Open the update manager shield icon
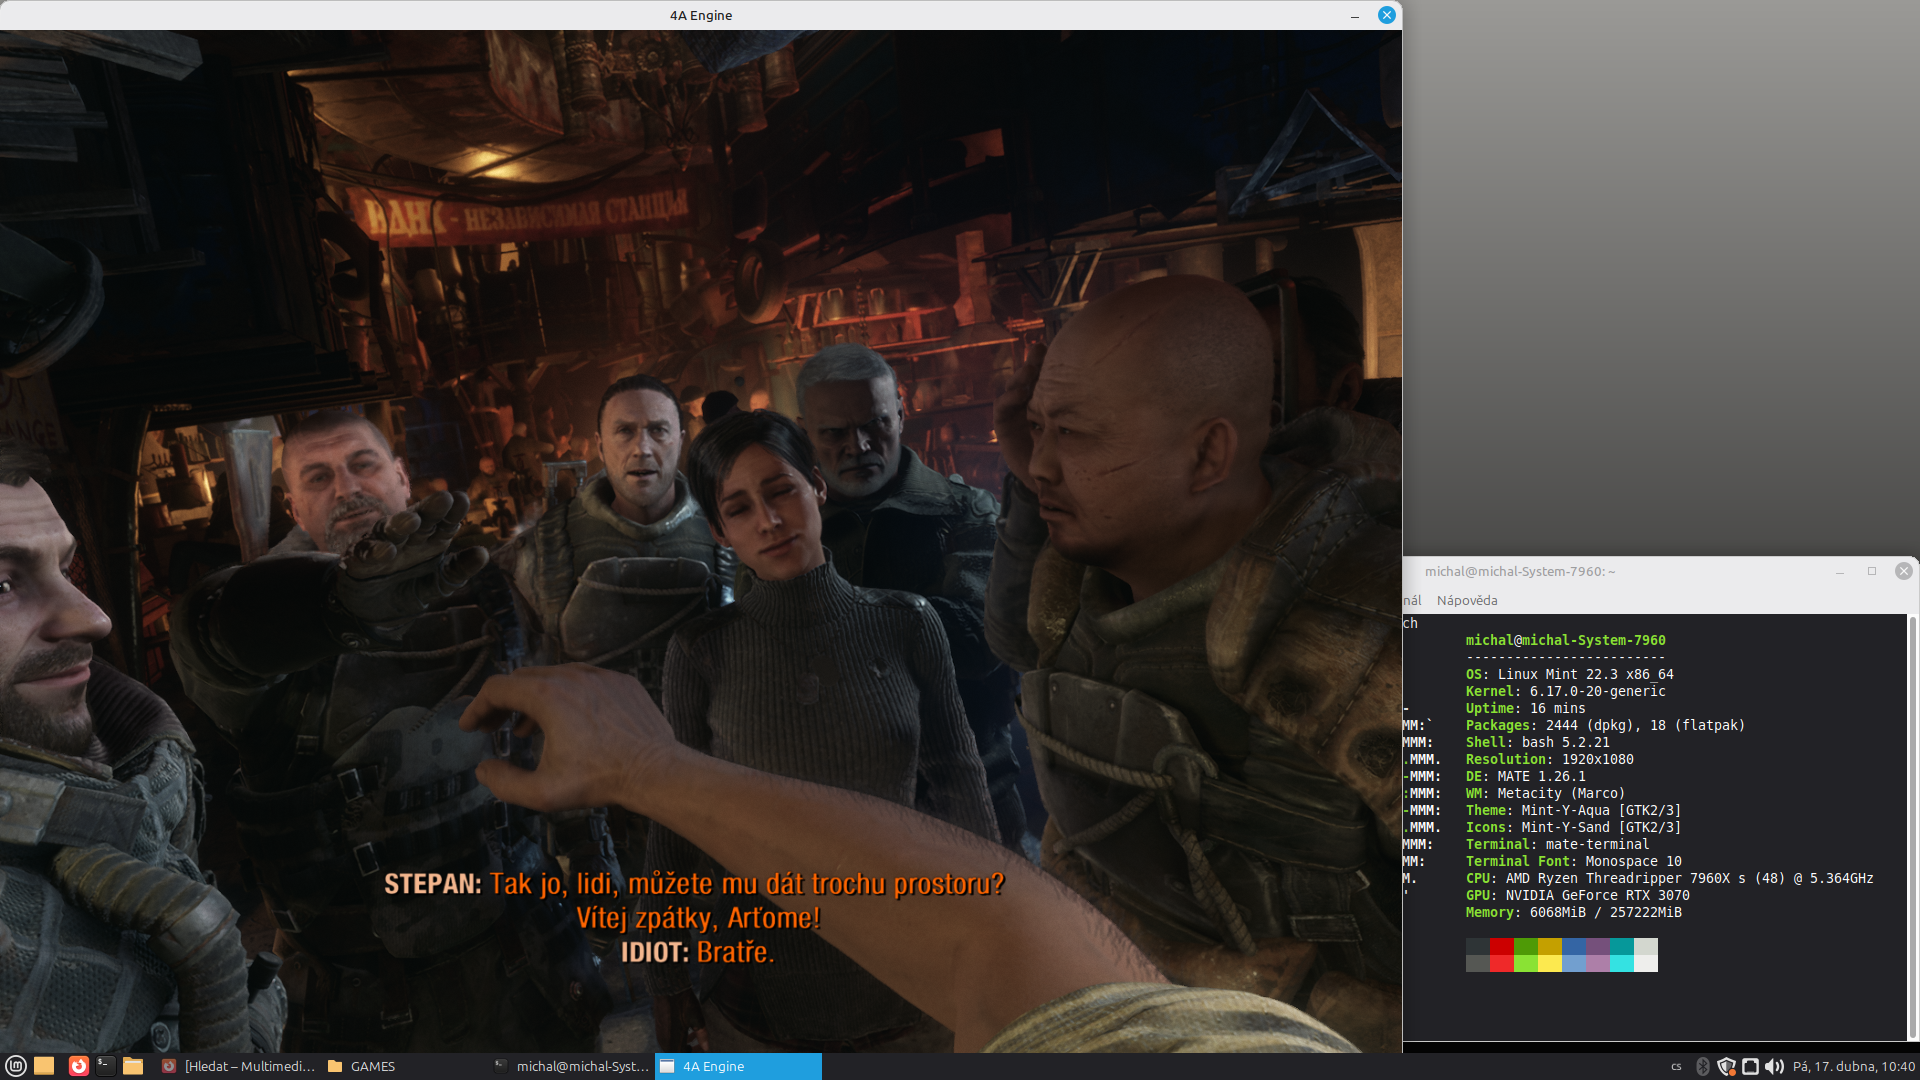This screenshot has height=1080, width=1920. [x=1726, y=1066]
